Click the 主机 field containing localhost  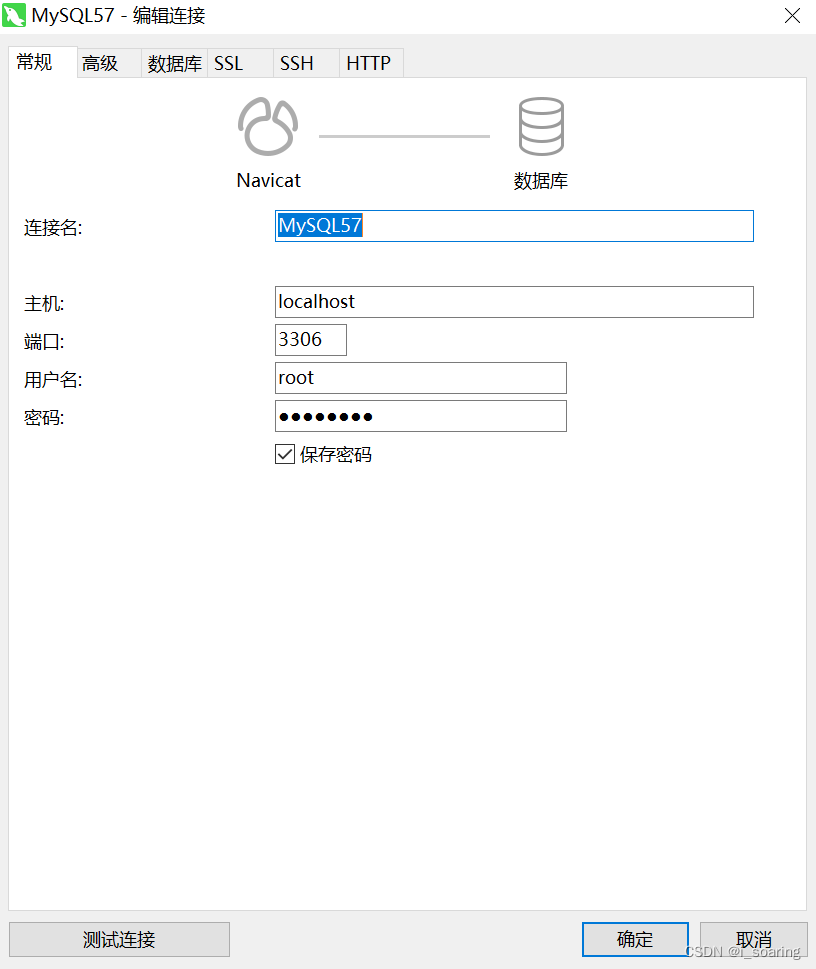point(514,302)
